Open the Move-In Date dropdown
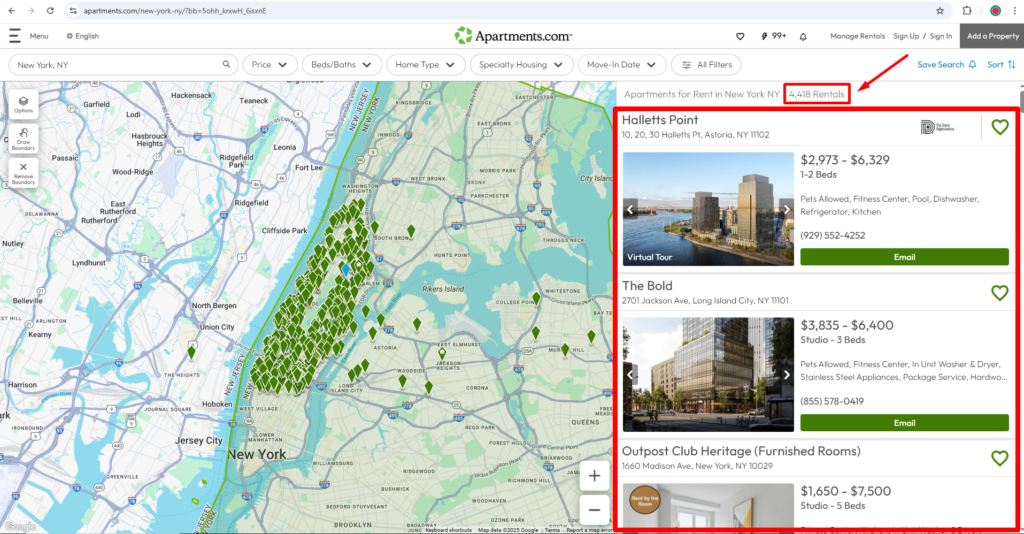The image size is (1024, 534). [622, 65]
